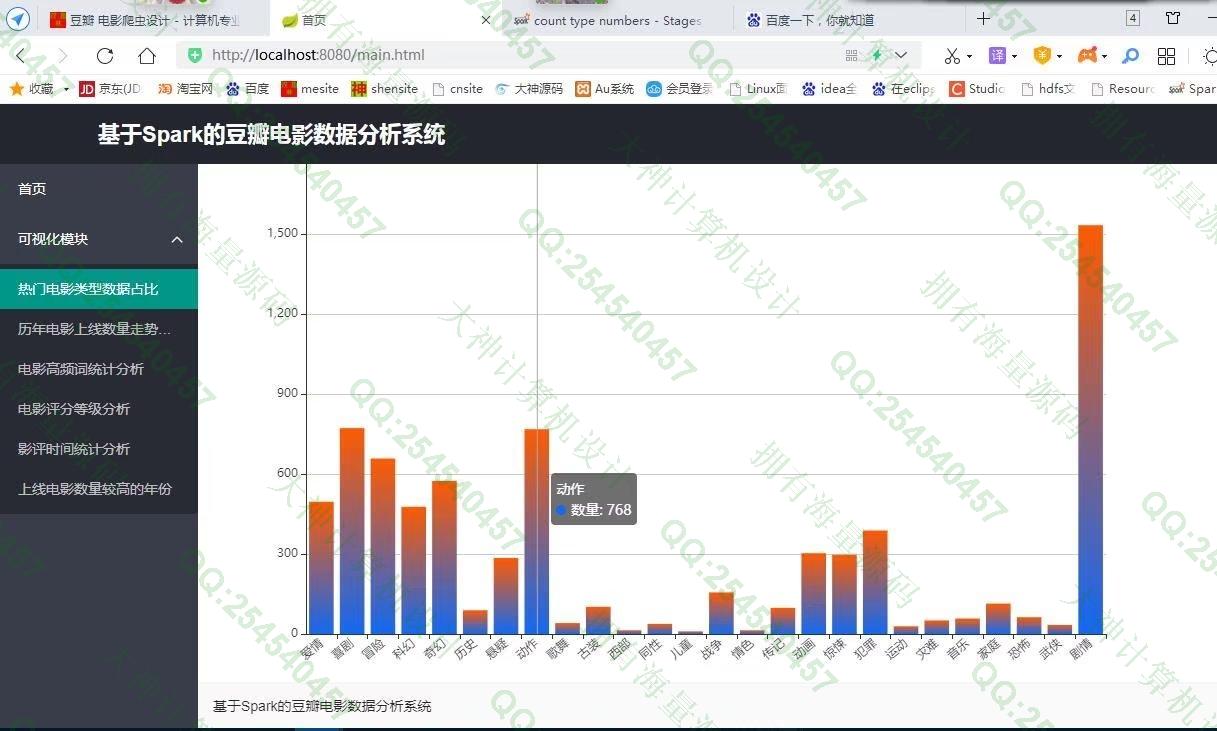Viewport: 1217px width, 731px height.
Task: Click the 爱情 bar in the chart
Action: tap(321, 568)
